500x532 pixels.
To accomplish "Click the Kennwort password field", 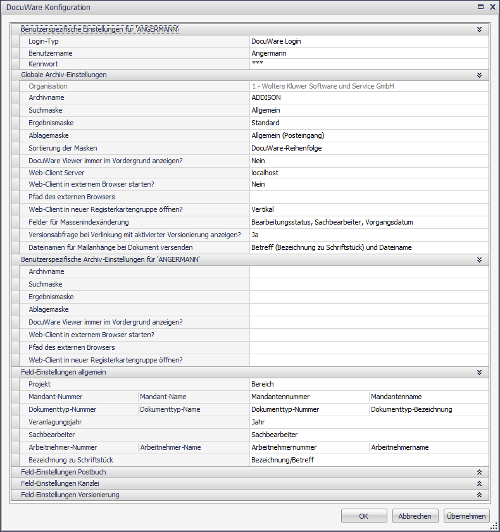I will coord(369,64).
